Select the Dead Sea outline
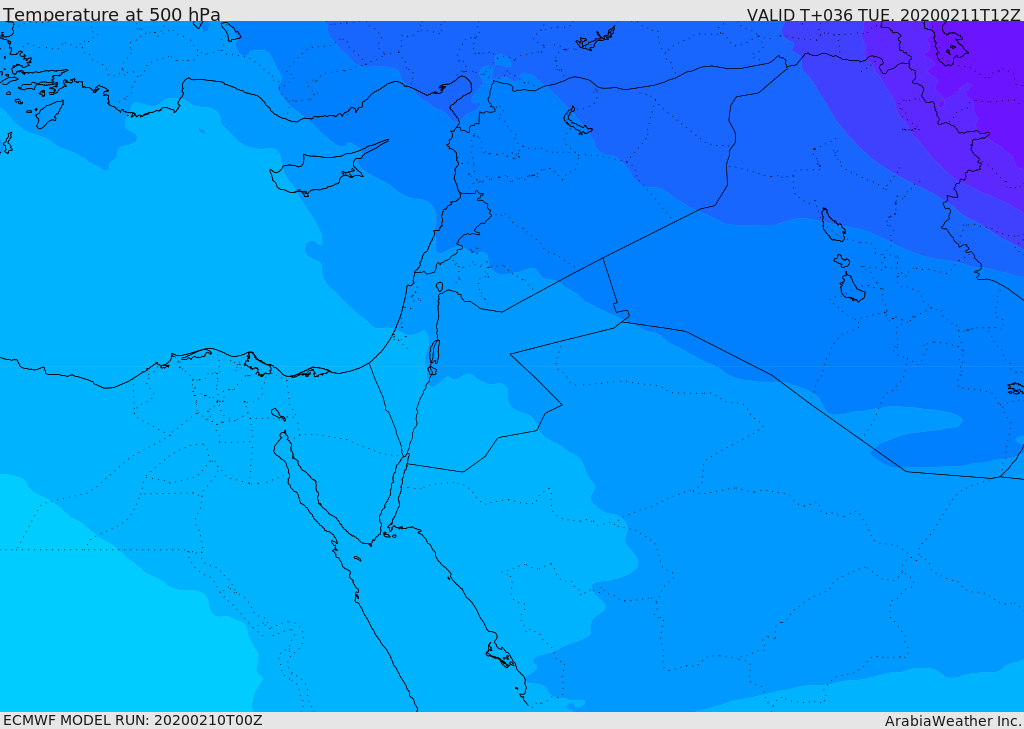This screenshot has width=1024, height=729. point(434,353)
